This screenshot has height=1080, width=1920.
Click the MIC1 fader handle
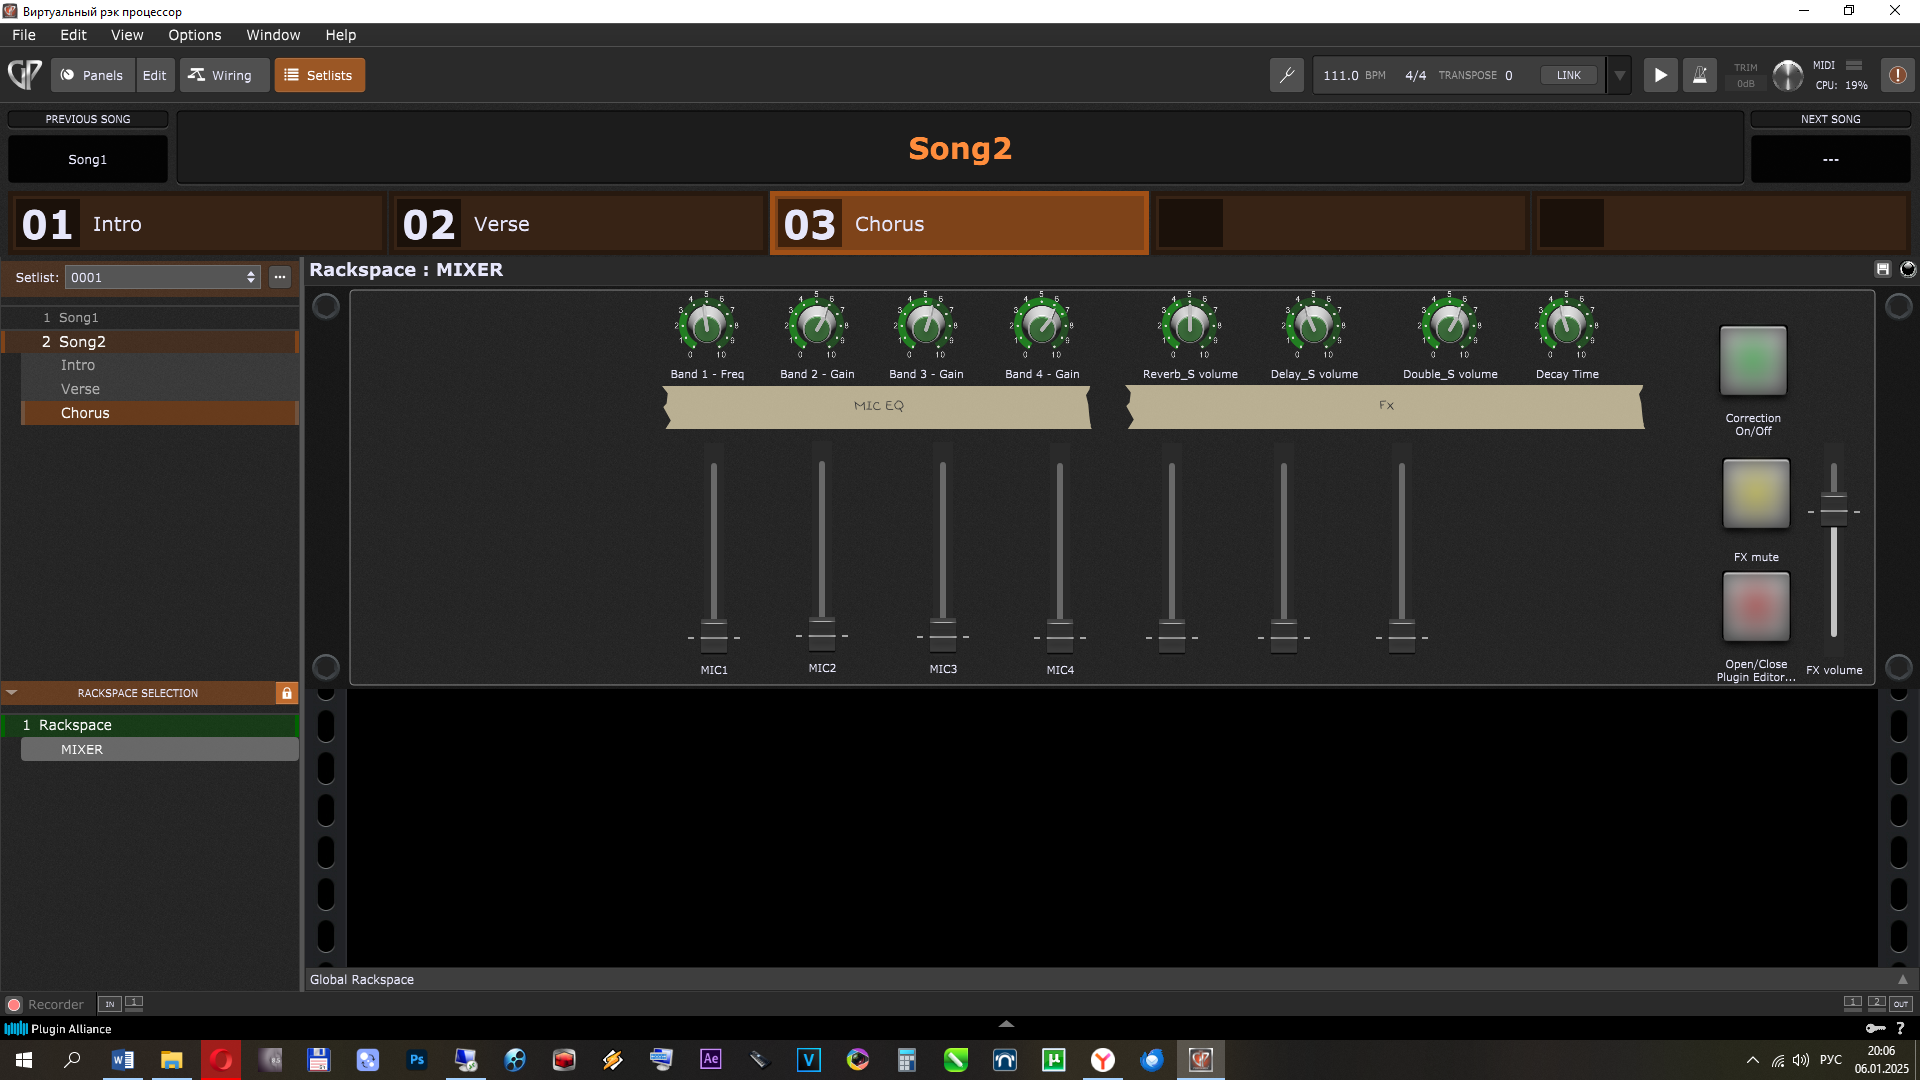[x=714, y=637]
